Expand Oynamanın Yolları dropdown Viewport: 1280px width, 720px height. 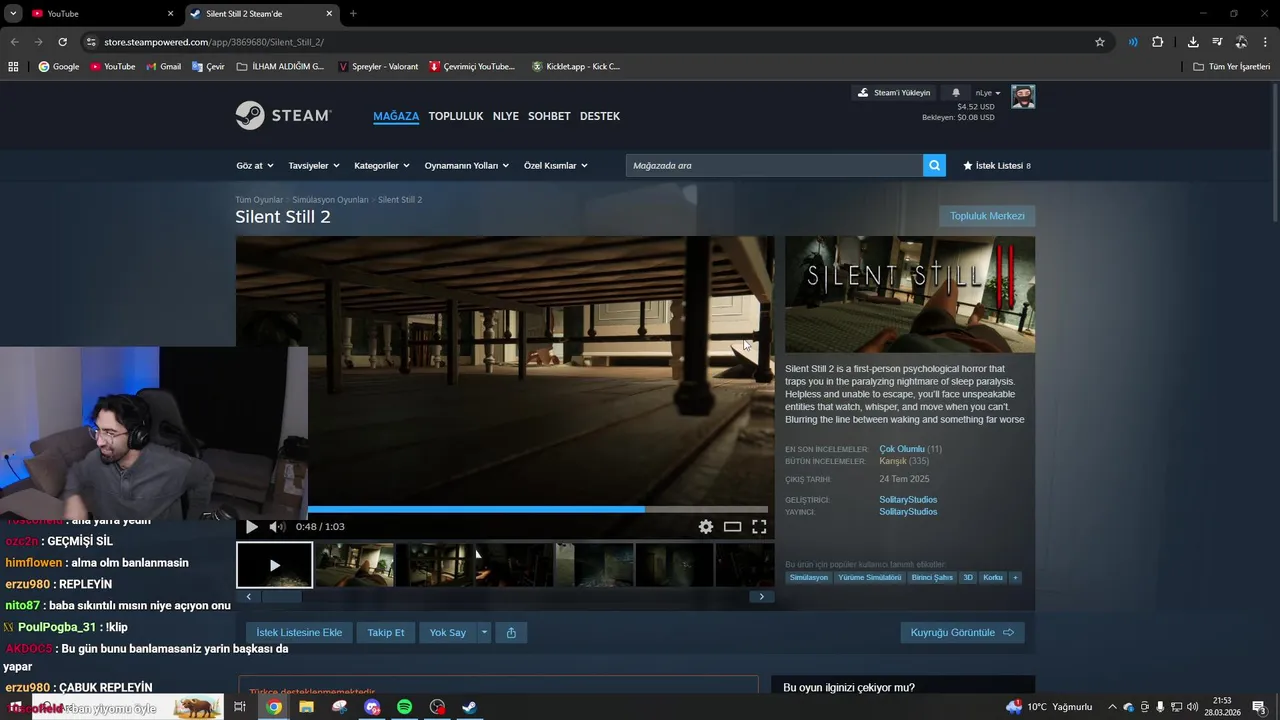(x=467, y=165)
